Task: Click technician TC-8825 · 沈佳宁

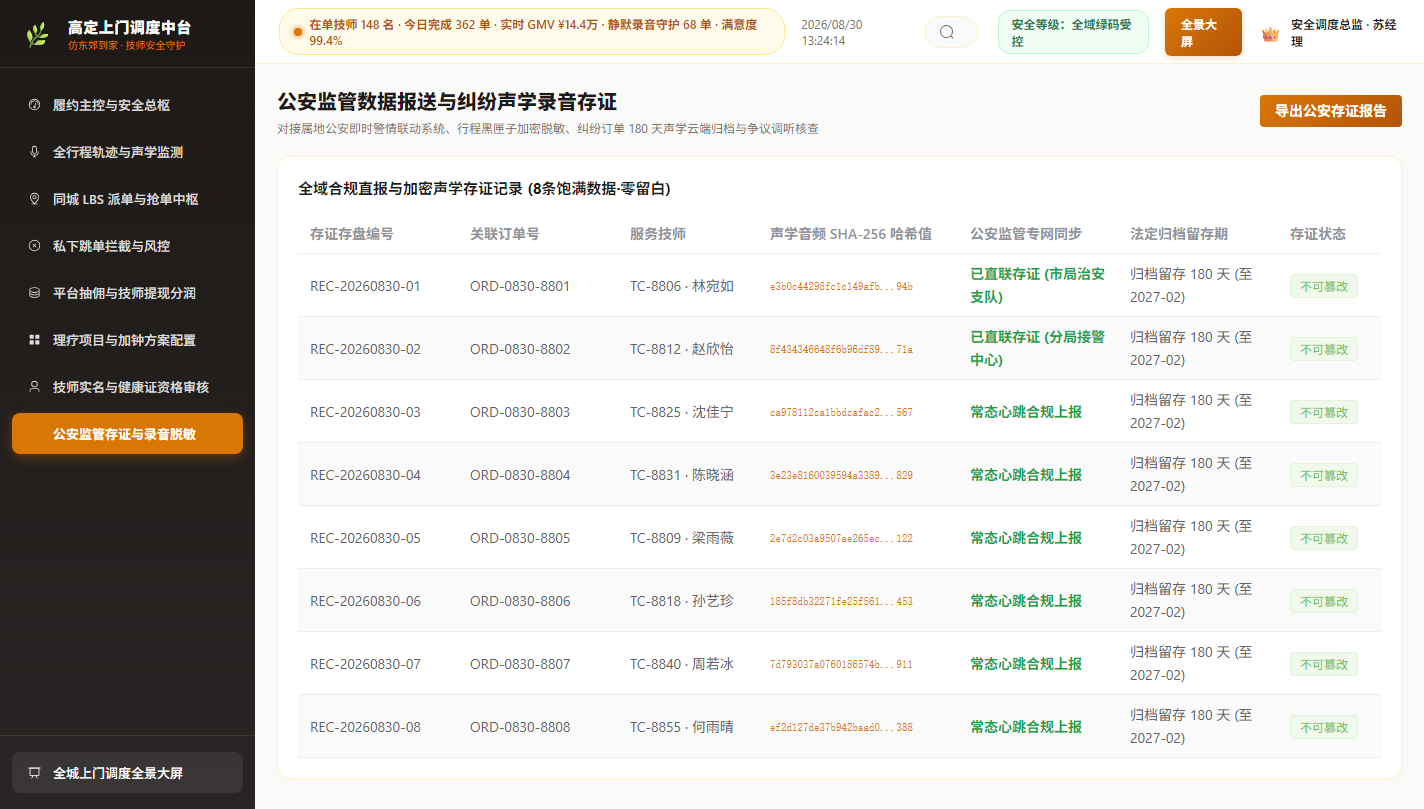Action: [682, 412]
